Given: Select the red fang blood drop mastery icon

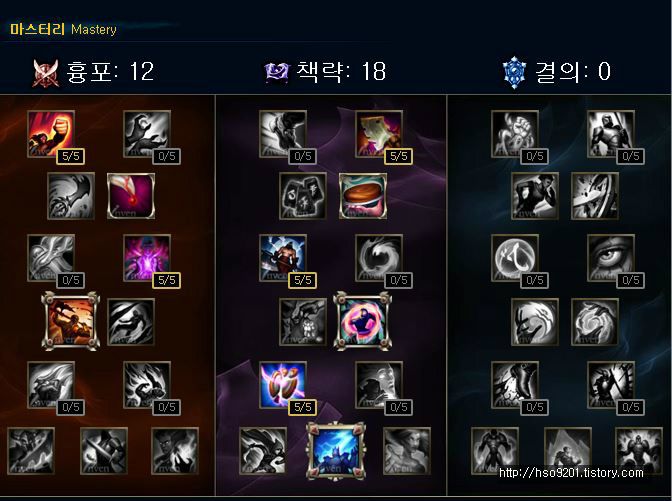Looking at the screenshot, I should (131, 196).
